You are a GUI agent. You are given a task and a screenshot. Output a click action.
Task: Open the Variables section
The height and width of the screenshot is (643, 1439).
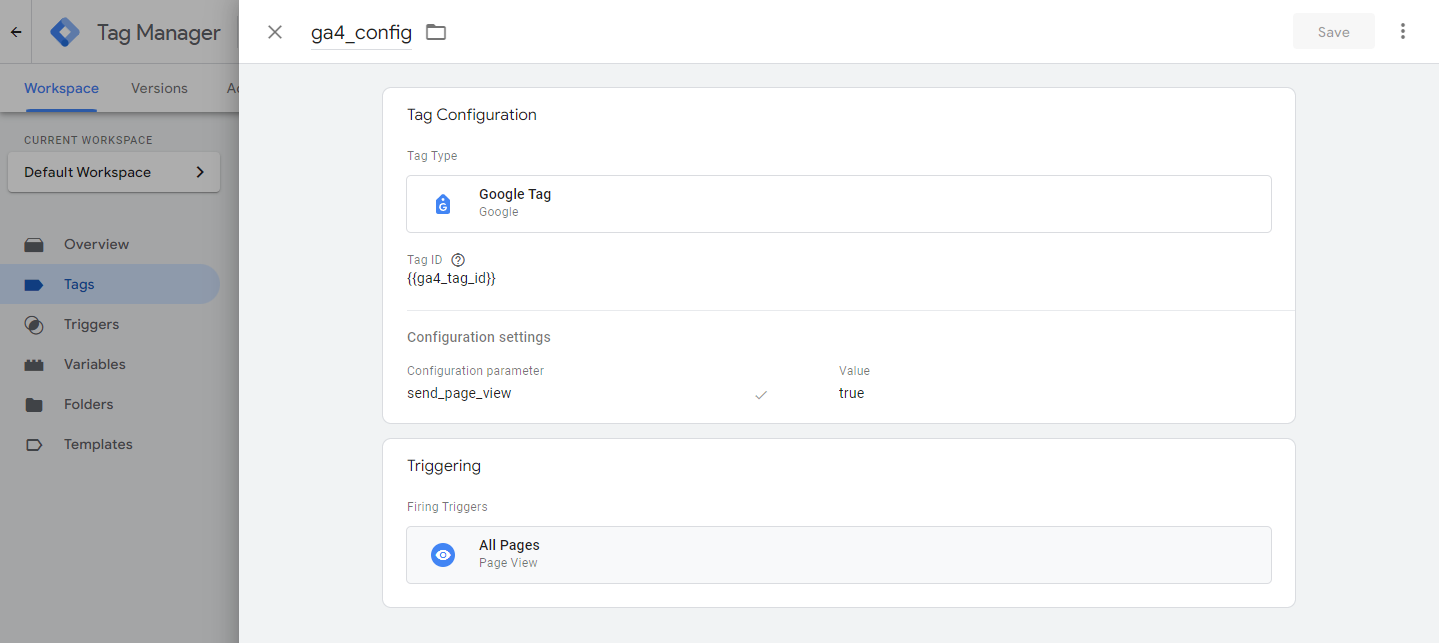tap(94, 364)
